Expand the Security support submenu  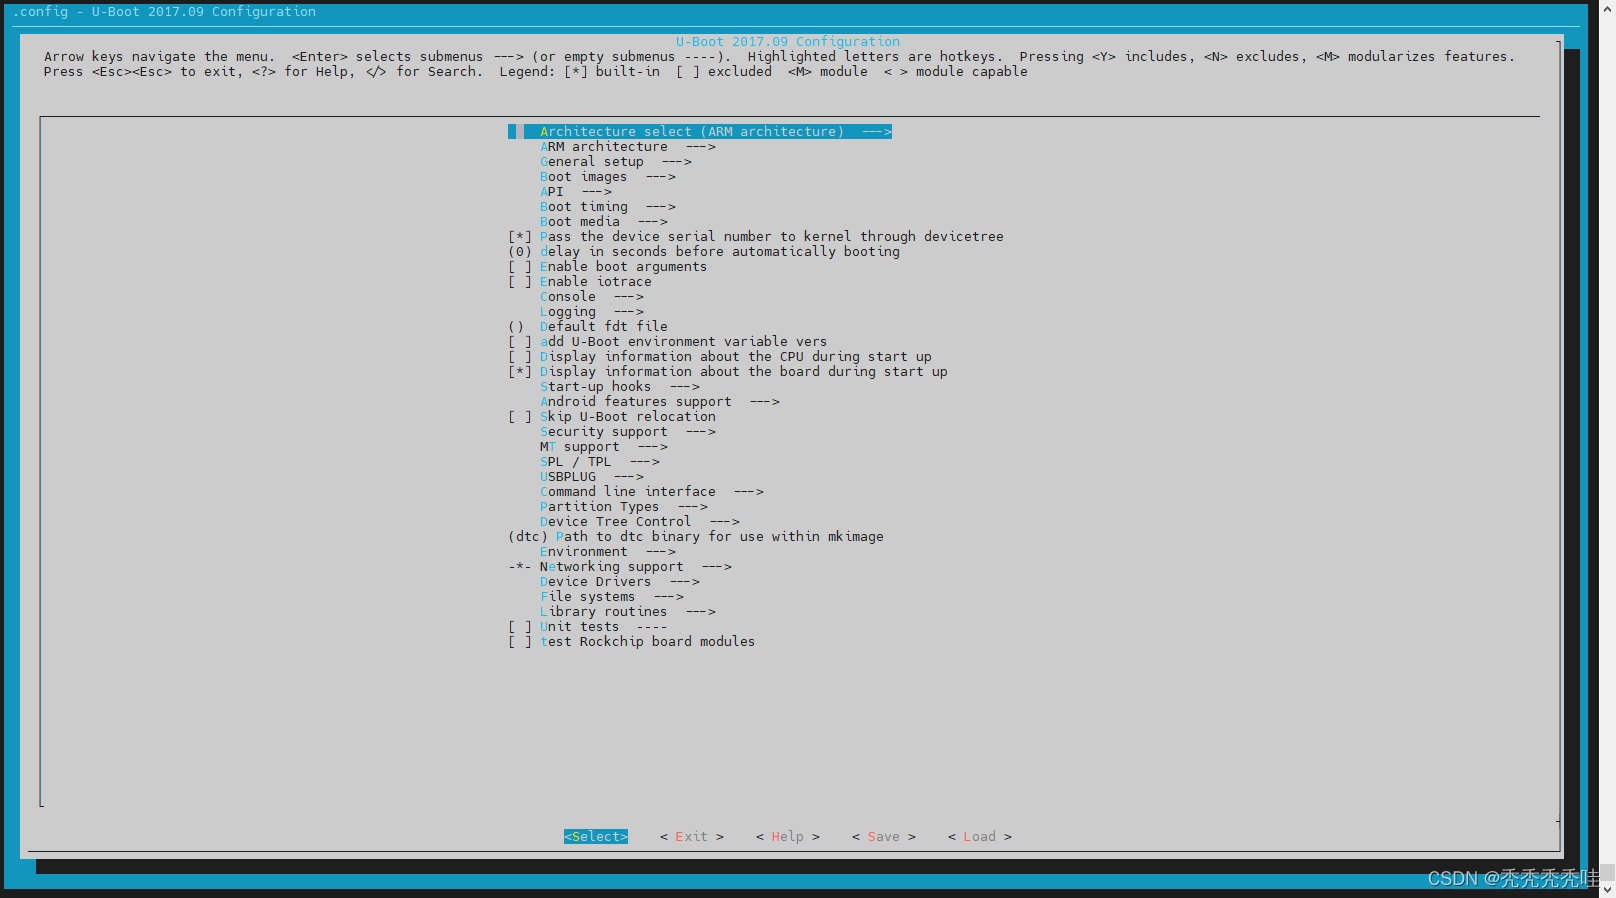628,432
